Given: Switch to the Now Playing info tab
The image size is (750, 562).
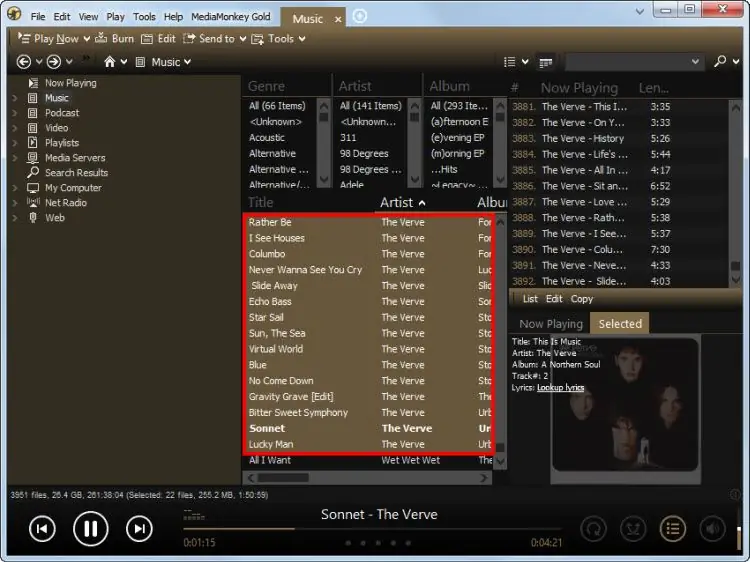Looking at the screenshot, I should (x=551, y=324).
